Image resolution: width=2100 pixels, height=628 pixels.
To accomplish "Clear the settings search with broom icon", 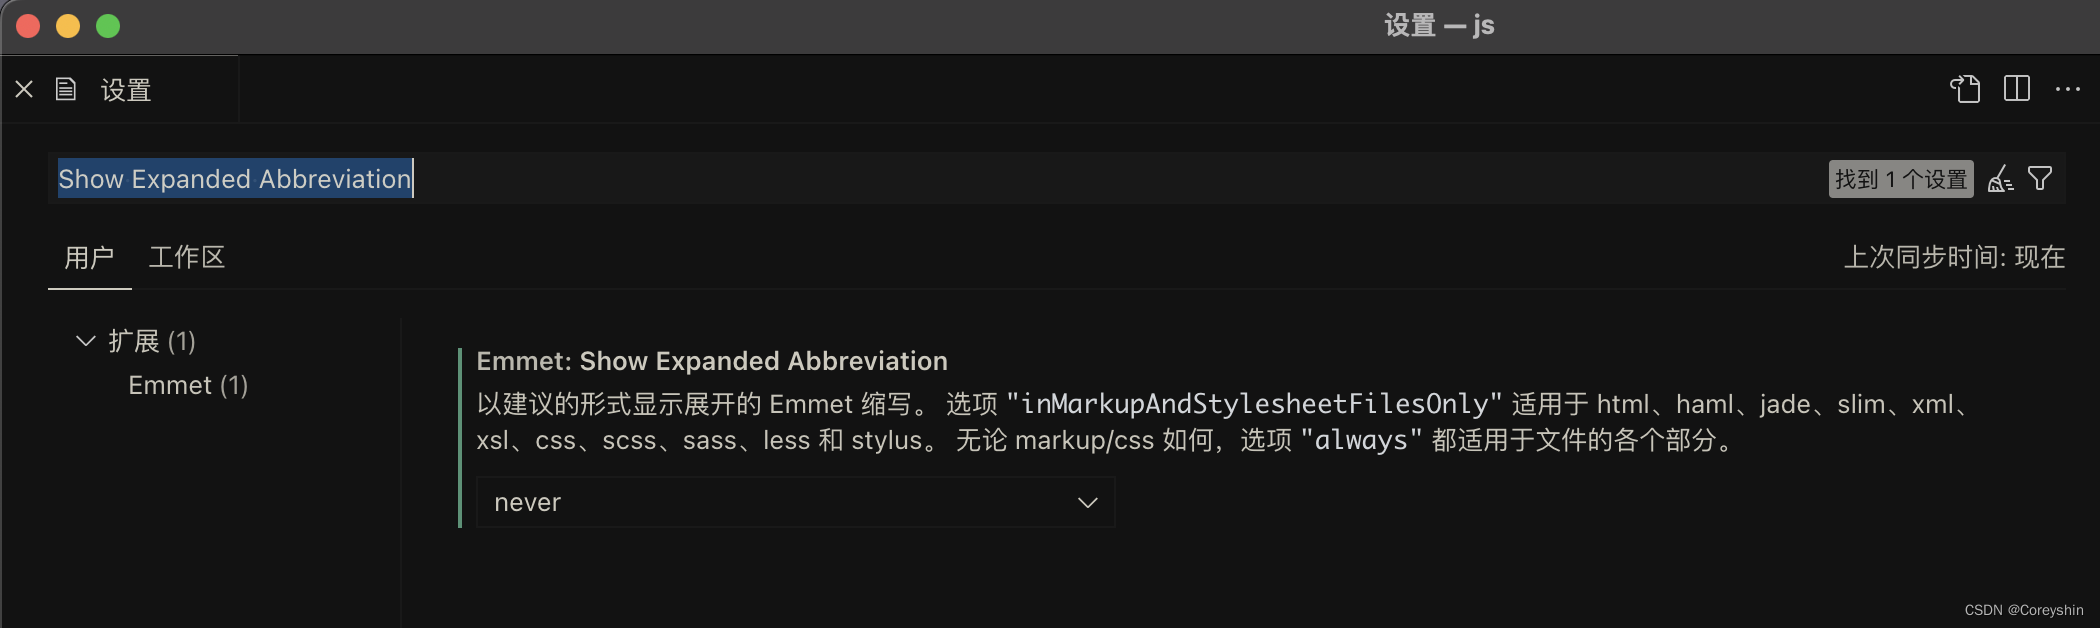I will 2000,178.
